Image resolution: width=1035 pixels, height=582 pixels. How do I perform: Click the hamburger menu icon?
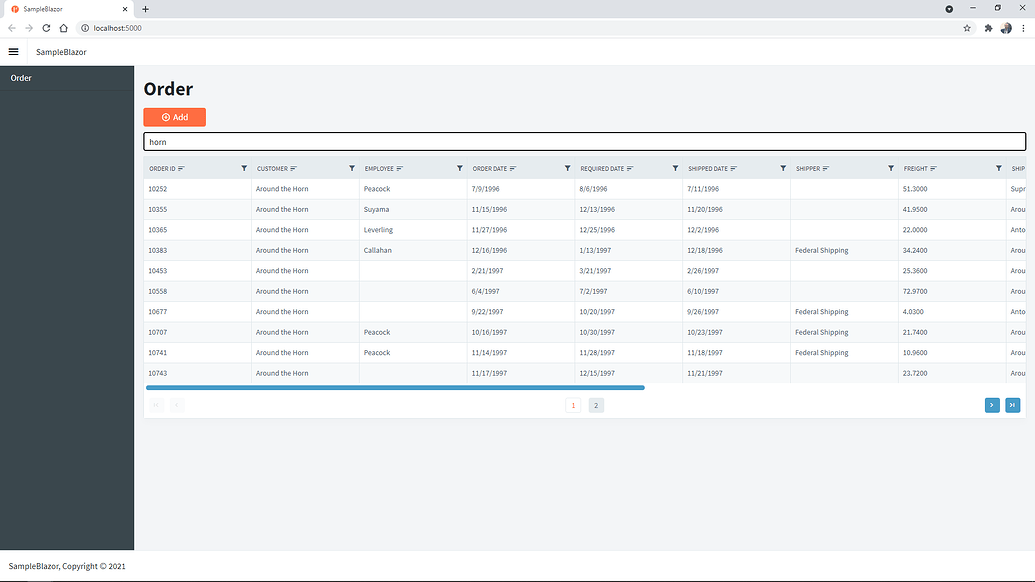click(x=13, y=51)
